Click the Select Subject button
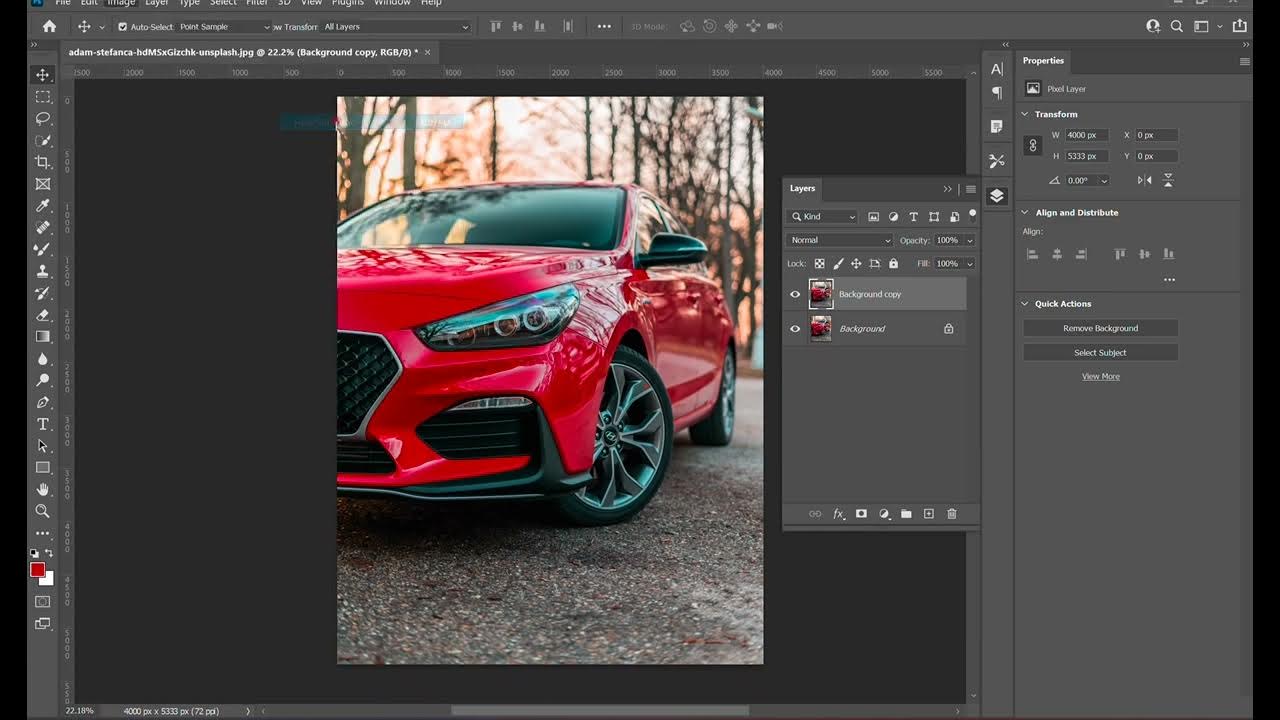Viewport: 1280px width, 720px height. pos(1100,352)
